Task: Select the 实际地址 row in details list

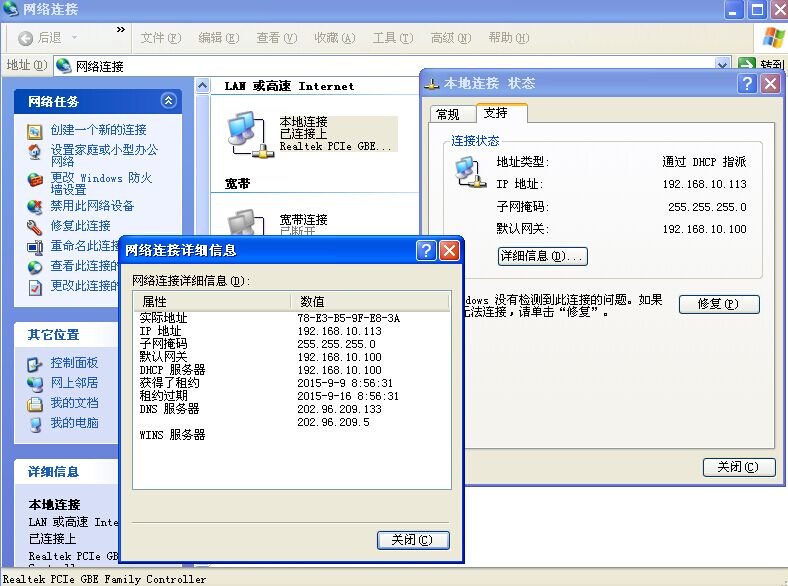Action: pos(292,318)
